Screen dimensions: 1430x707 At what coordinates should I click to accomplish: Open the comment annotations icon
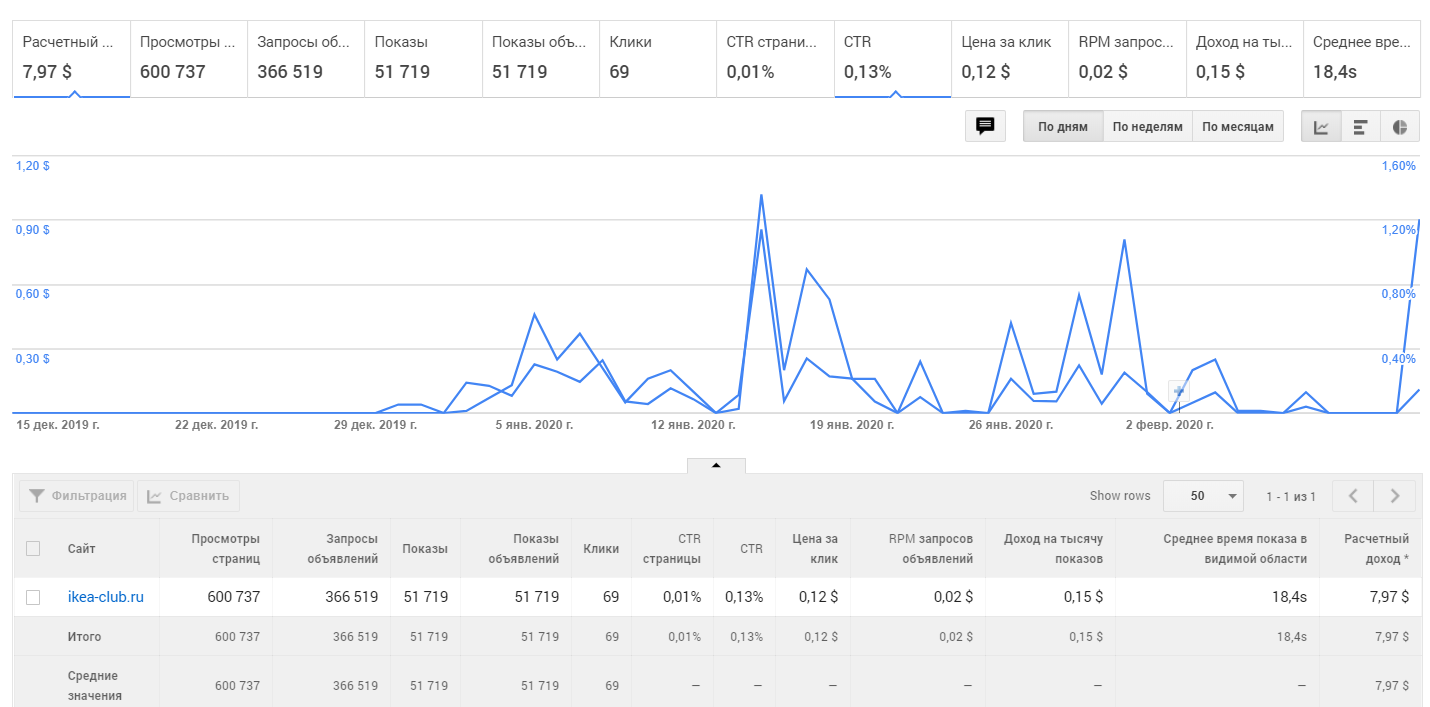point(985,126)
